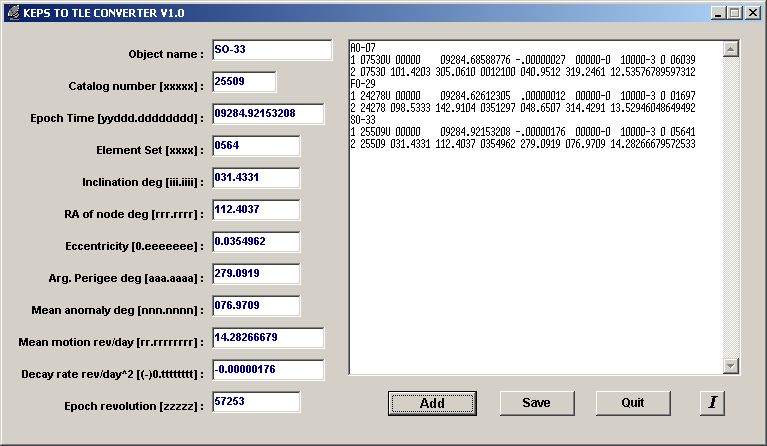Maximize the converter window

734,13
